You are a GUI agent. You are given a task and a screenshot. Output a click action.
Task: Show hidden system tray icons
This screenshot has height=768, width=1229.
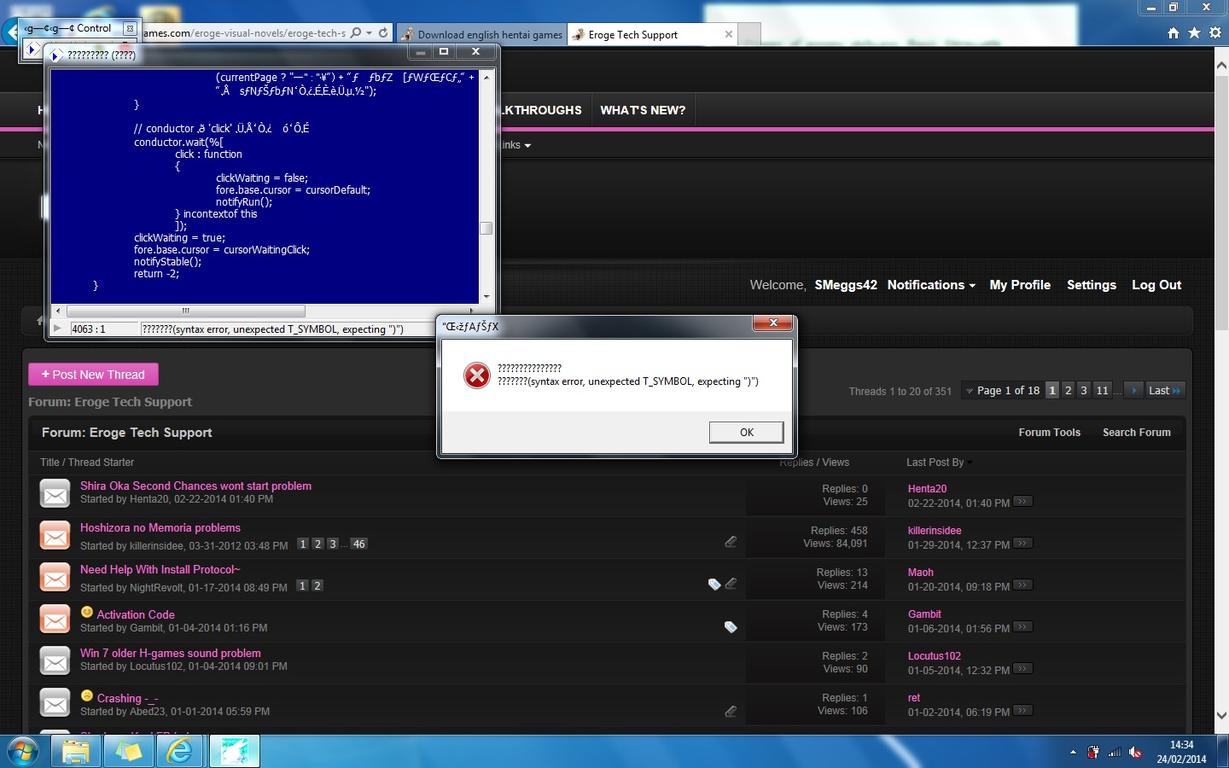coord(1074,752)
